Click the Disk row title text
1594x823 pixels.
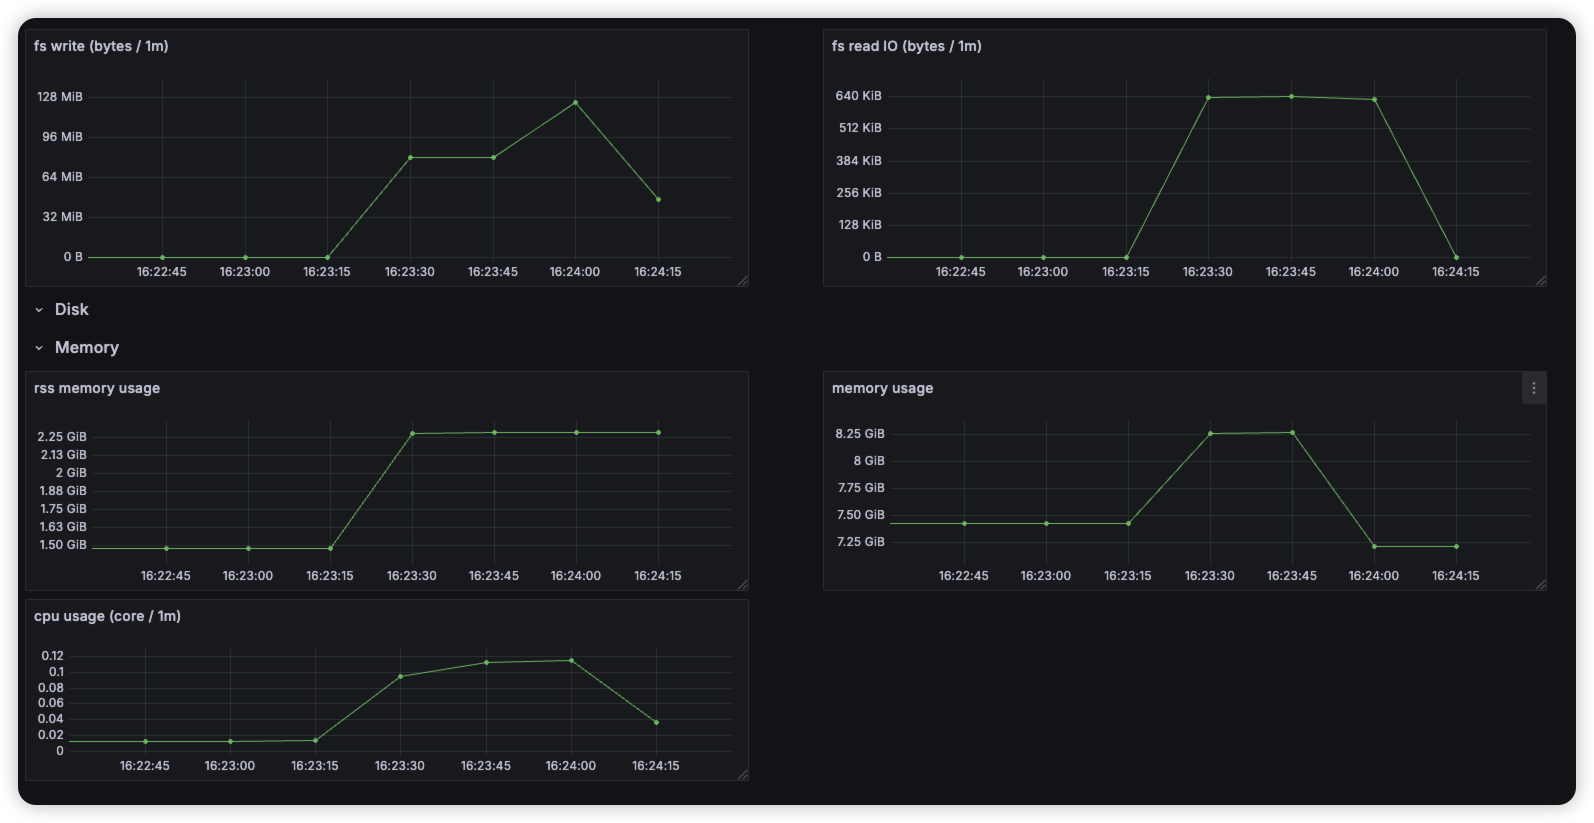click(71, 310)
